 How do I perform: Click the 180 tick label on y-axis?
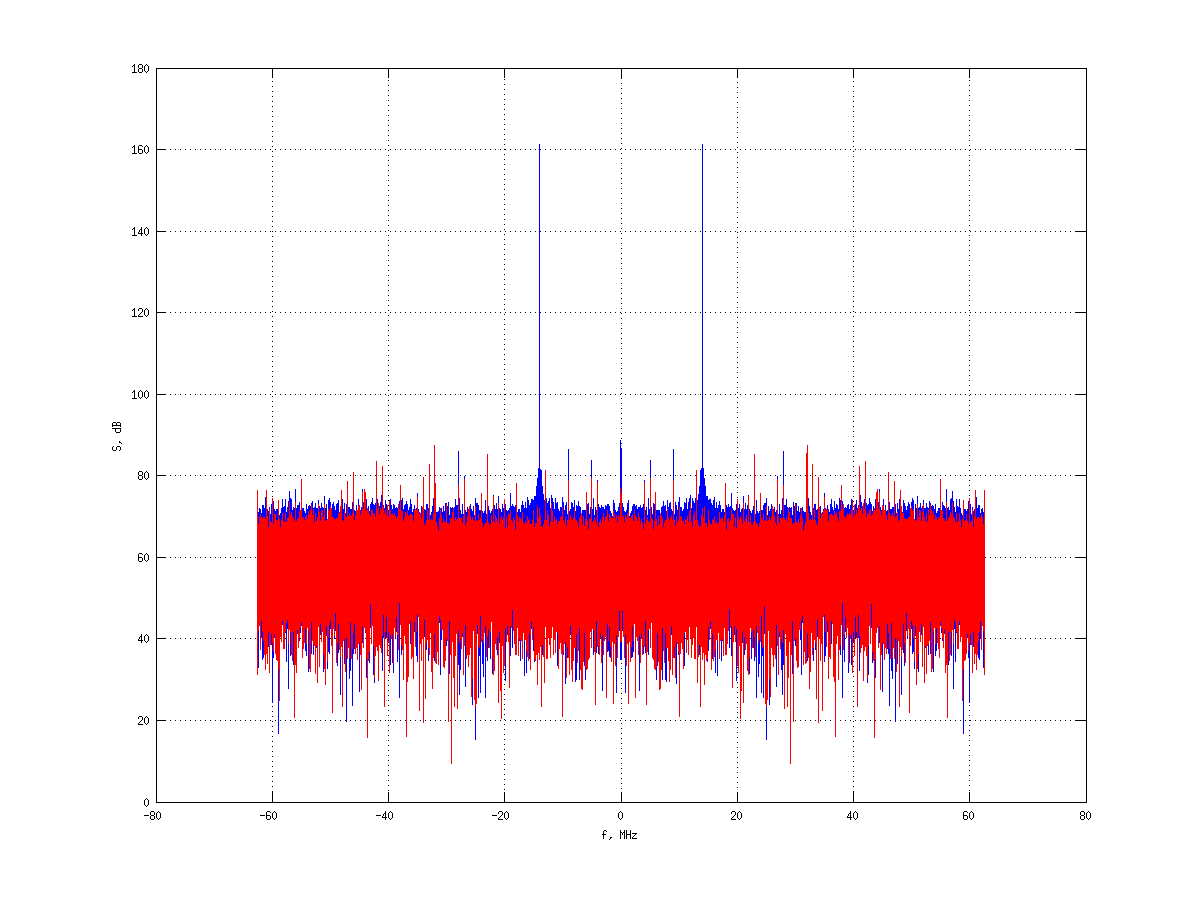(x=140, y=69)
